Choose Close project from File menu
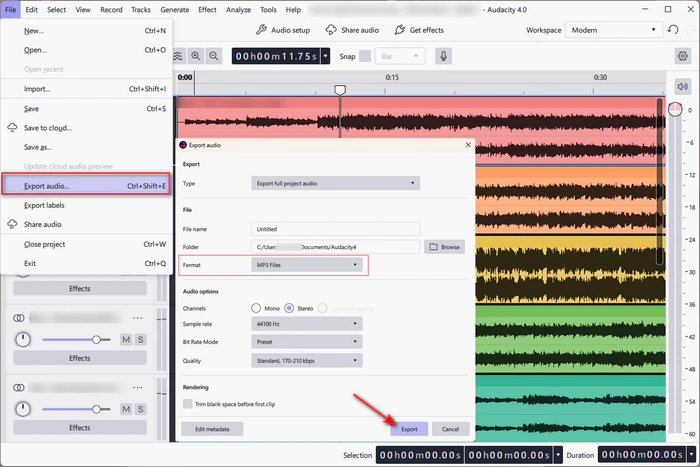Screen dimensions: 700x467 [x=86, y=244]
